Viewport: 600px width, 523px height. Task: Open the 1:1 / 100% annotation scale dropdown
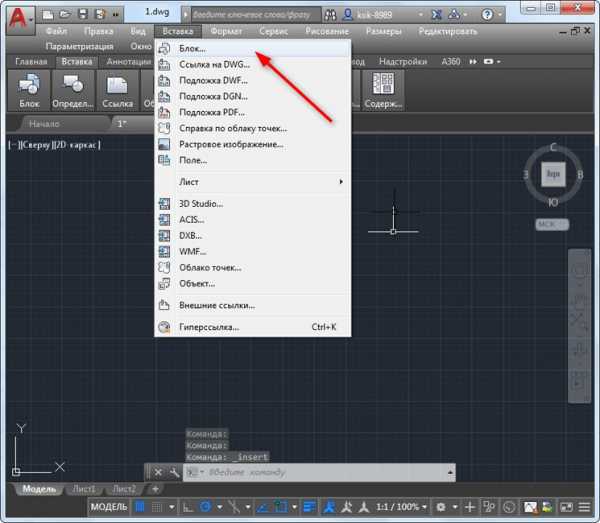coord(401,507)
